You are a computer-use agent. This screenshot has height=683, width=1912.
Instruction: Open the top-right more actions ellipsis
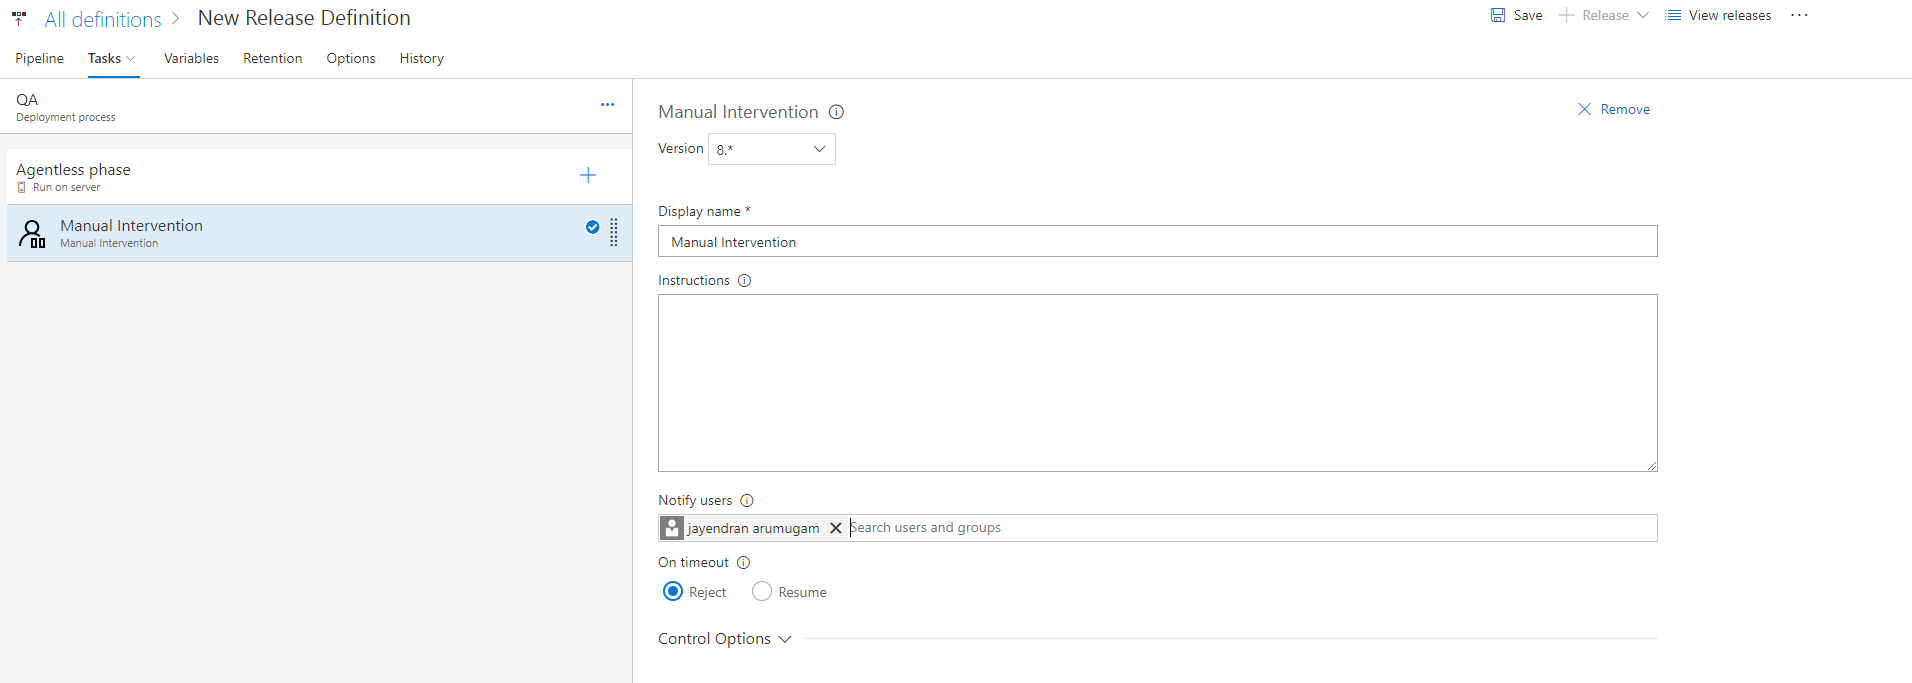click(x=1799, y=15)
